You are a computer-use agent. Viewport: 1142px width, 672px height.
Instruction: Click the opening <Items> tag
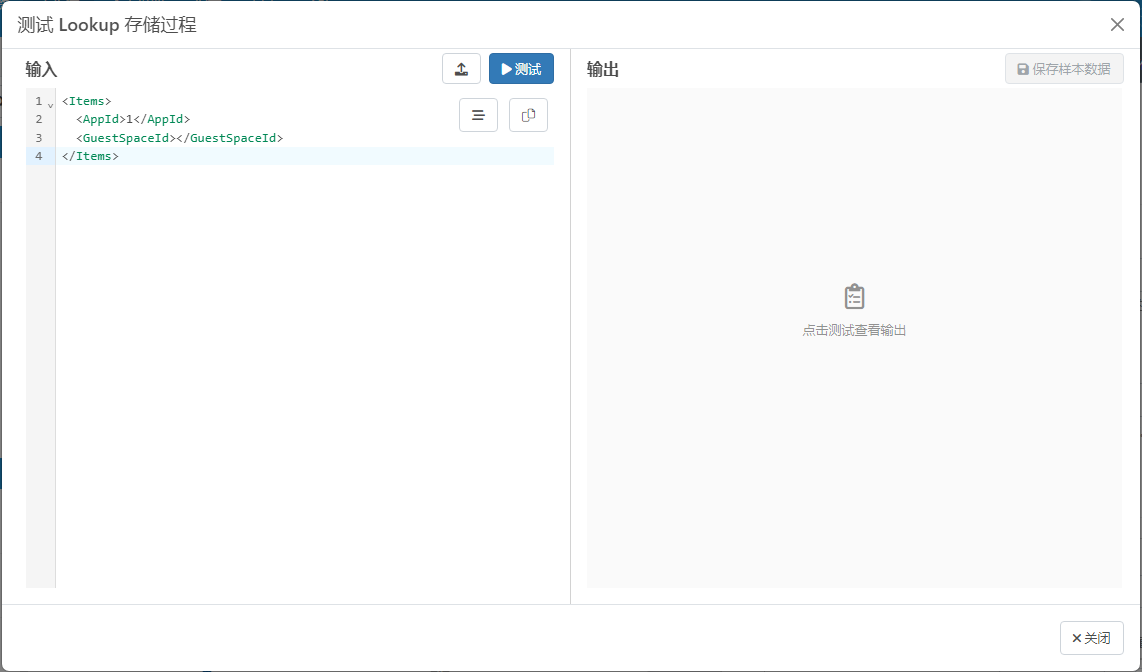click(x=86, y=101)
